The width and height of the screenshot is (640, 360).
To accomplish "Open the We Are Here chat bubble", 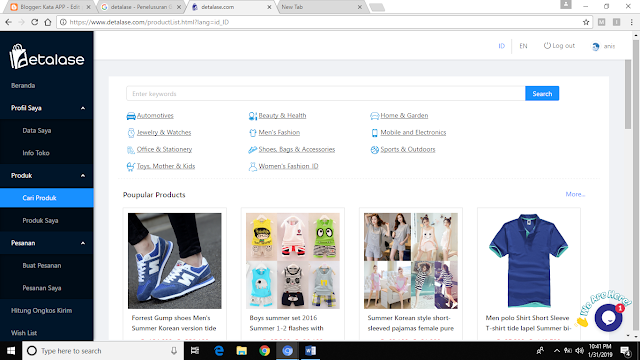I will tap(608, 317).
